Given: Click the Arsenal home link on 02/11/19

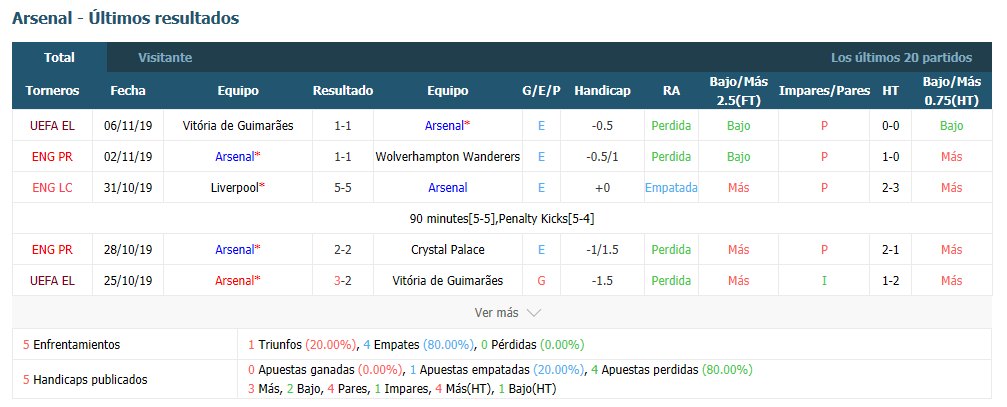Looking at the screenshot, I should [238, 157].
